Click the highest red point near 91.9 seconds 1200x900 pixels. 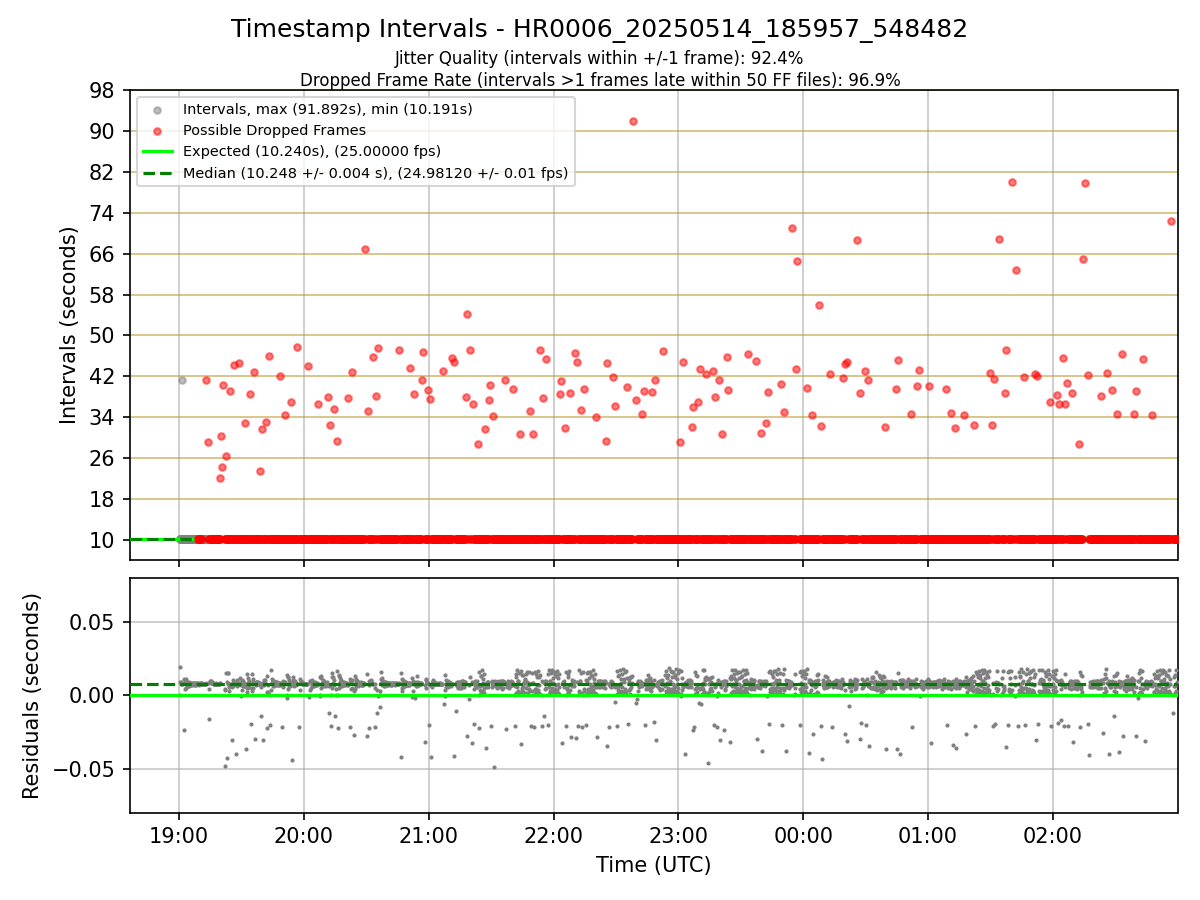633,121
